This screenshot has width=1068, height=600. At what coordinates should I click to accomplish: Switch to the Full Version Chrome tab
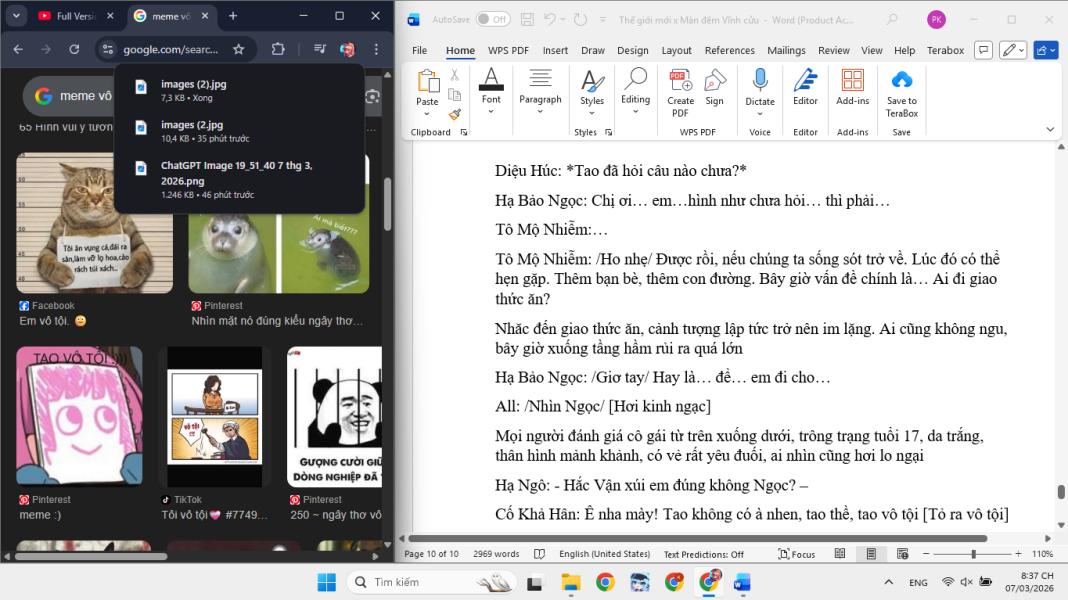[75, 16]
